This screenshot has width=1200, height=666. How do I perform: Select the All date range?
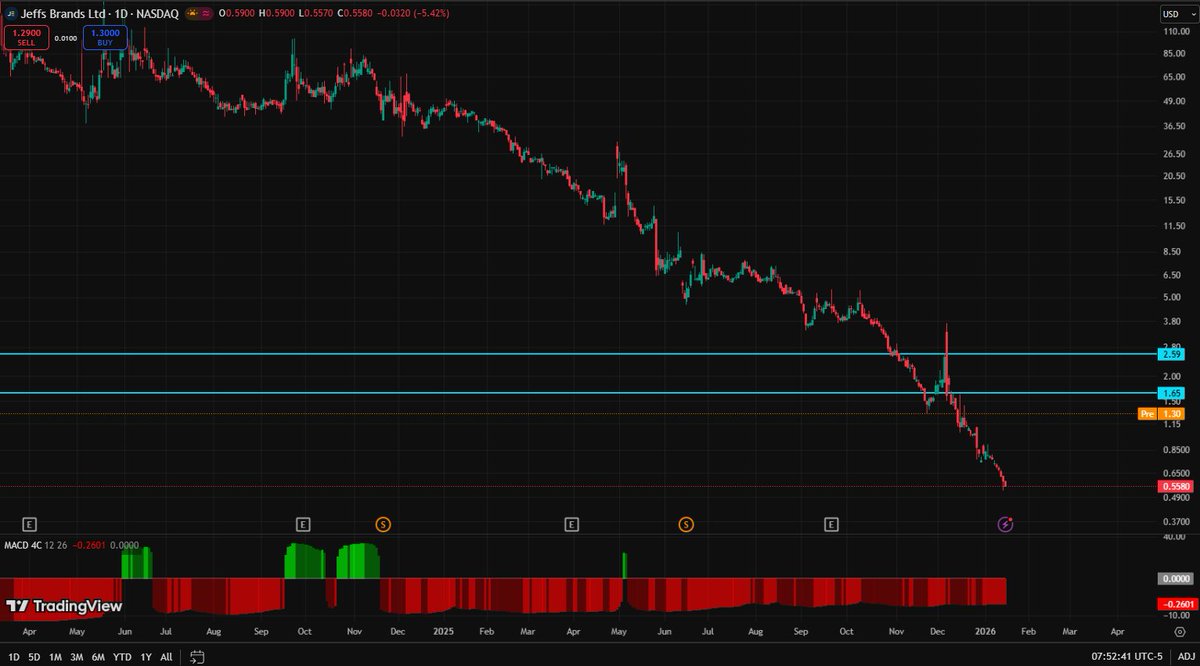pos(166,657)
